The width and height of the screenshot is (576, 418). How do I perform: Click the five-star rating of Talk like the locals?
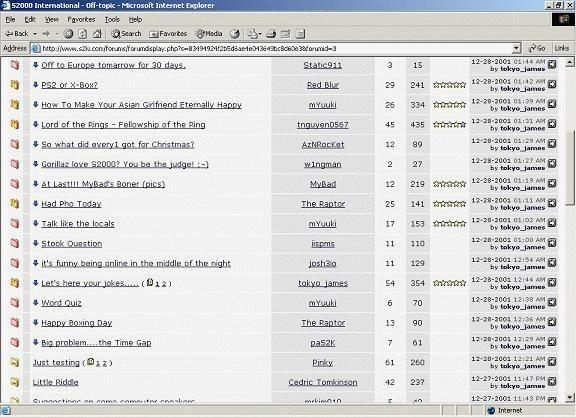(x=449, y=223)
